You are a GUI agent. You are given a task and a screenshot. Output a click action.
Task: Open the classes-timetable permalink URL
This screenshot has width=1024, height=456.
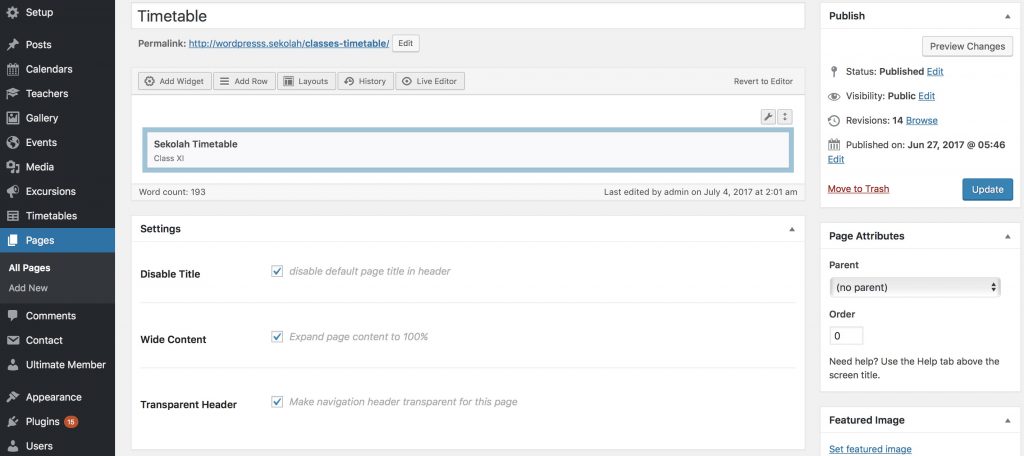pos(289,44)
